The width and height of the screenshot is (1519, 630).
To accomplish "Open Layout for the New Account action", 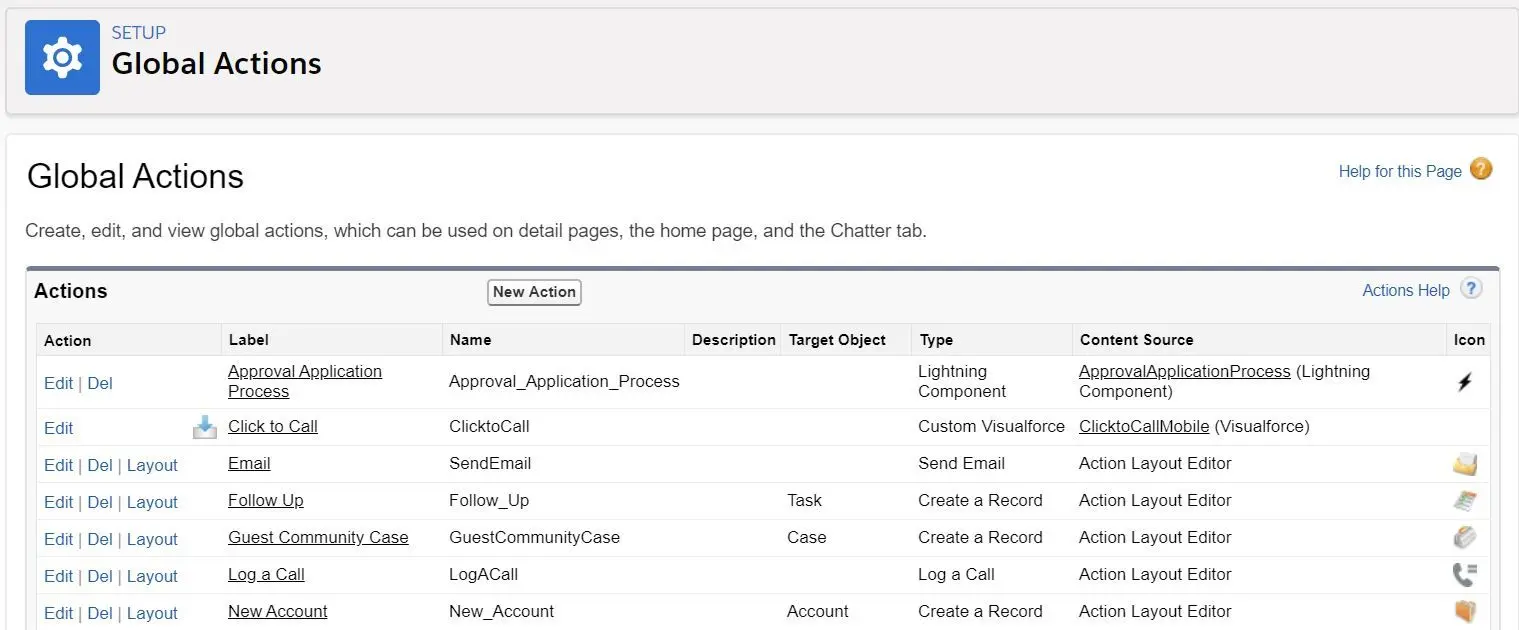I will point(152,613).
